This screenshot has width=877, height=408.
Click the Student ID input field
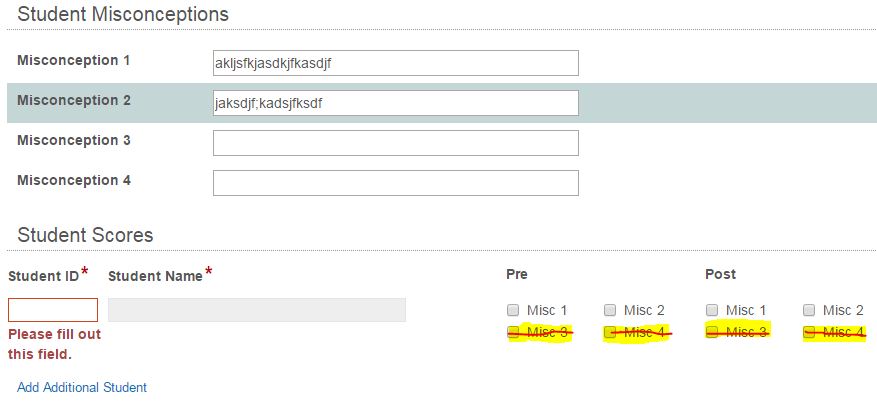53,310
